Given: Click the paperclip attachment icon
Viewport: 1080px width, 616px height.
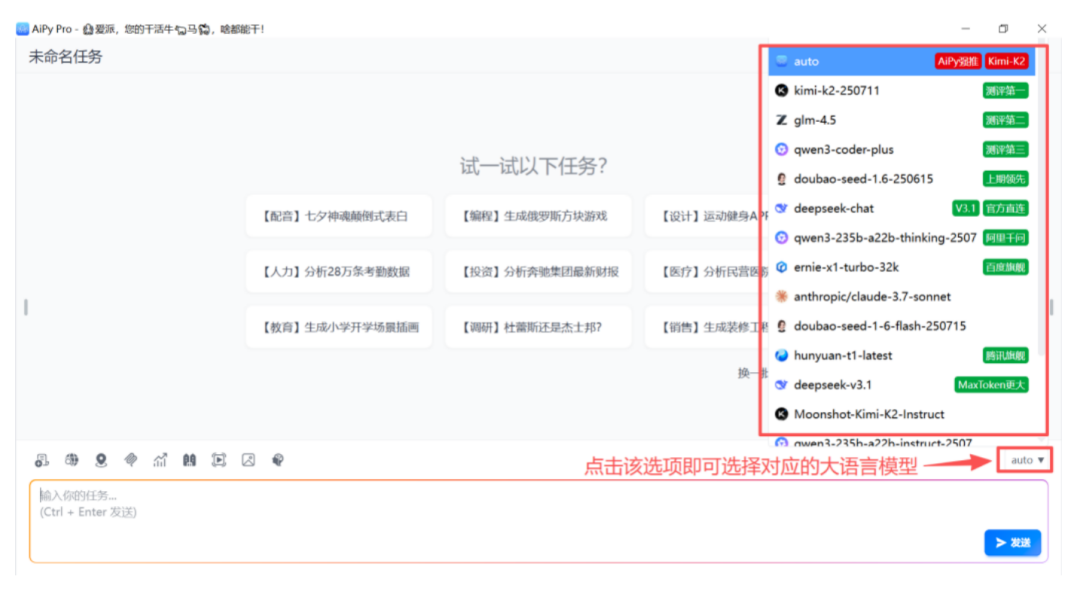Looking at the screenshot, I should [x=131, y=460].
